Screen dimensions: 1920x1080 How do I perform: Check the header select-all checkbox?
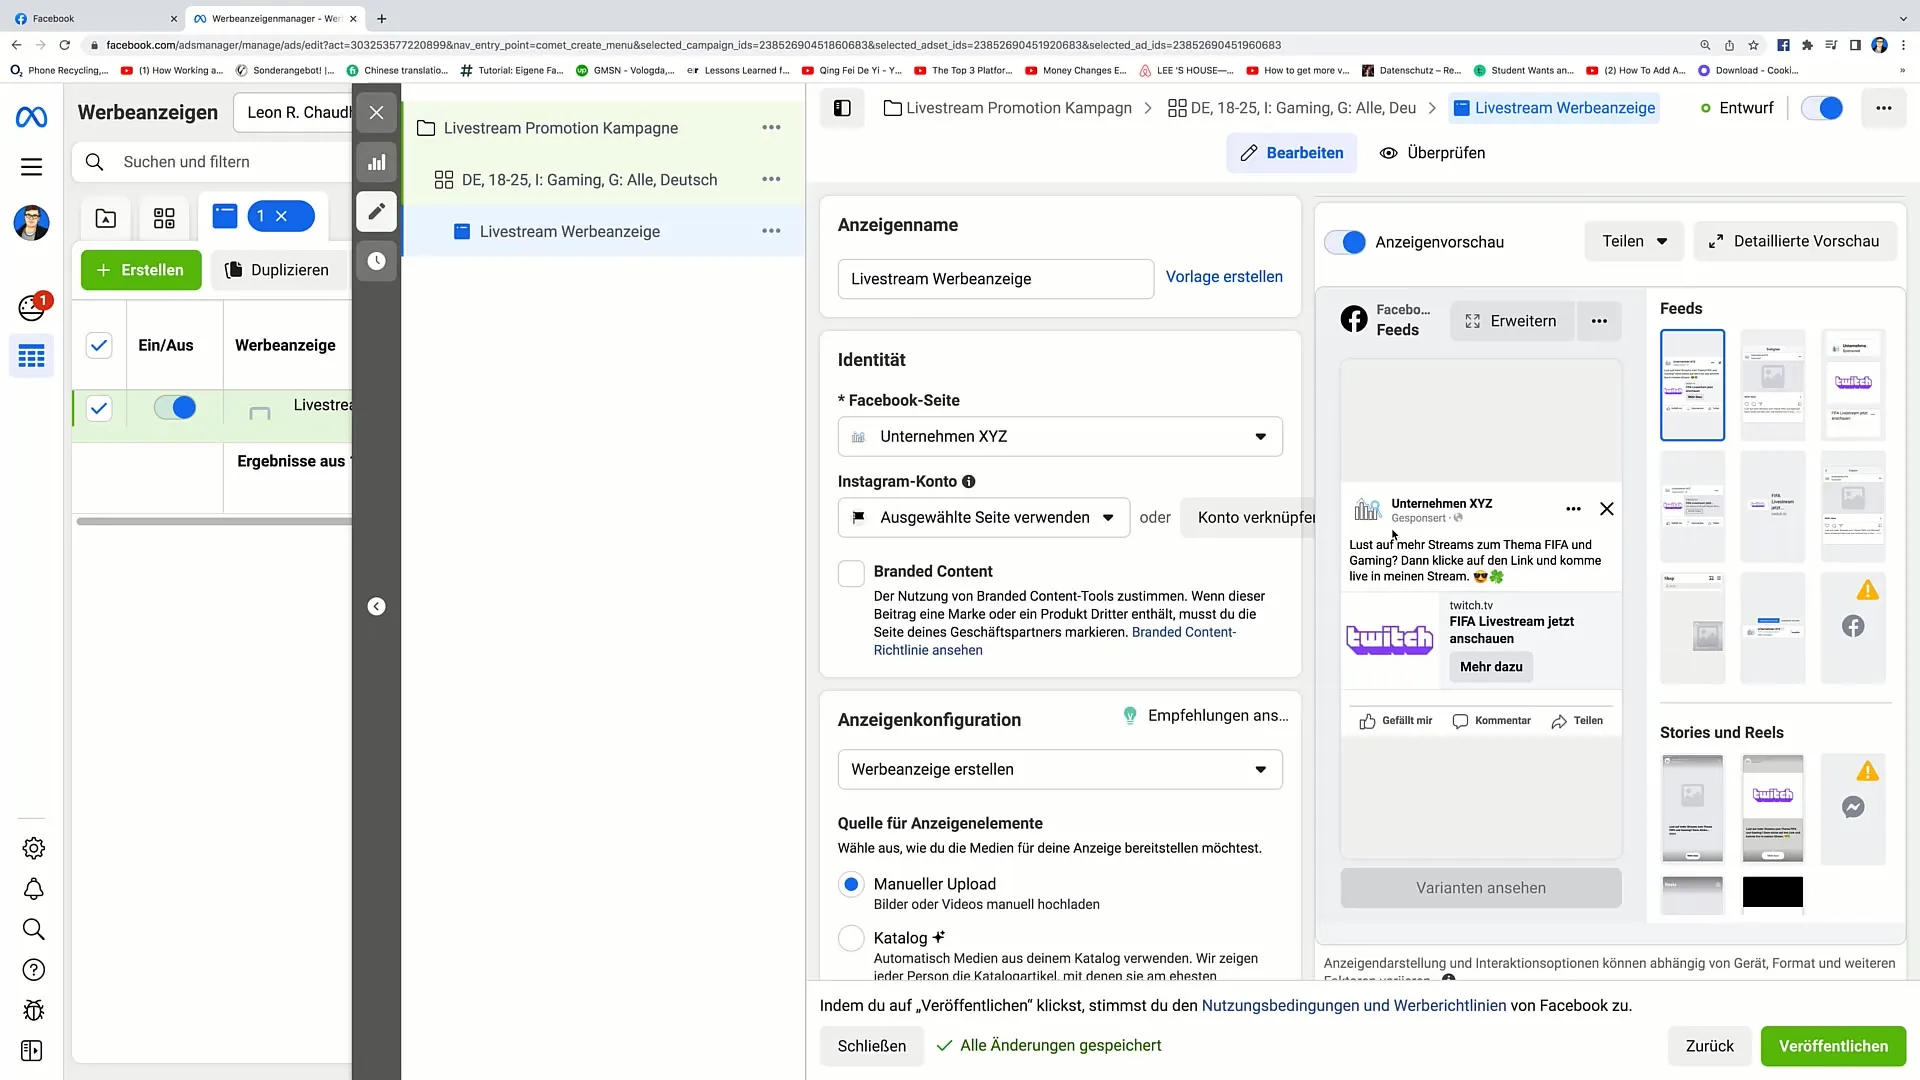pos(99,345)
